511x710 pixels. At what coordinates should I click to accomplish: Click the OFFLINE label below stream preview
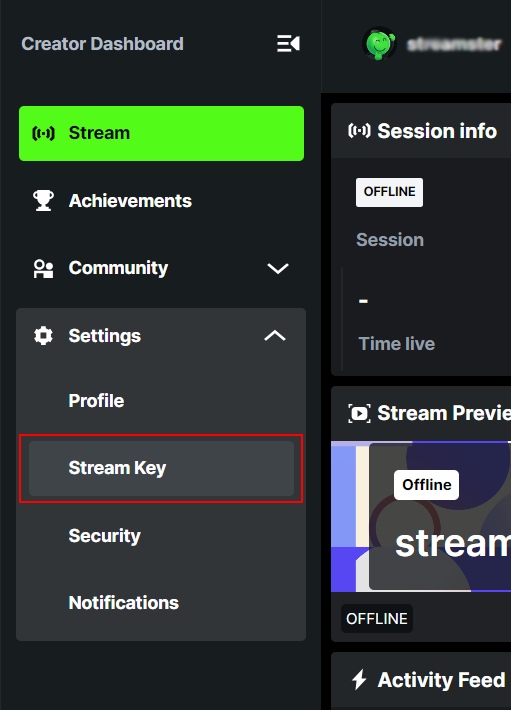(377, 619)
